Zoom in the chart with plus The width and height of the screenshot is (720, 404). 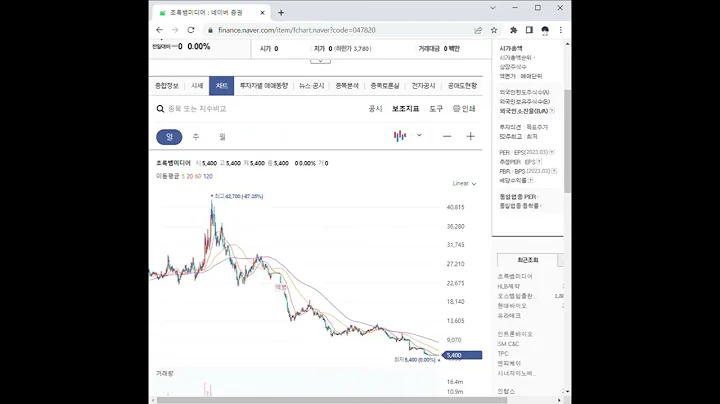tap(470, 136)
